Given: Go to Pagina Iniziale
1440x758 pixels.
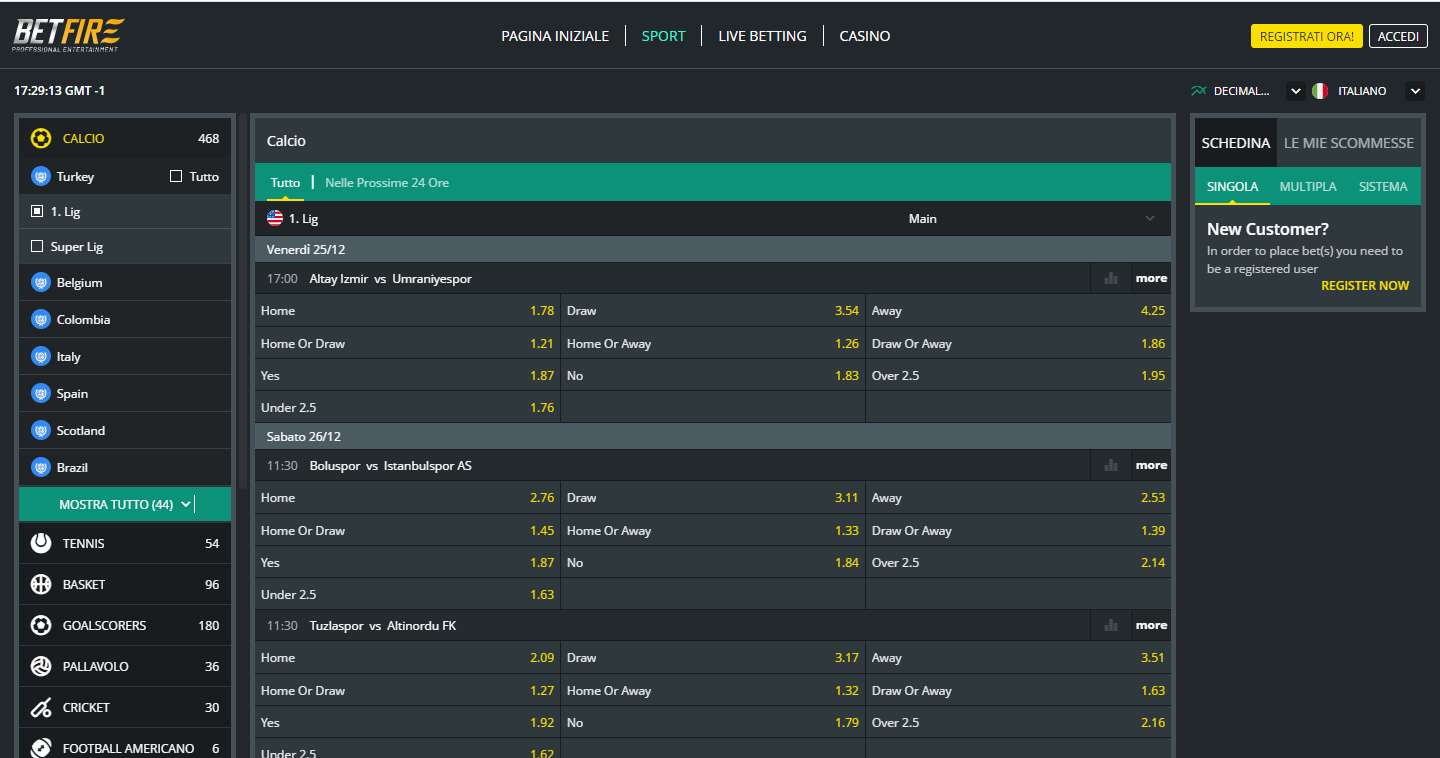Looking at the screenshot, I should tap(555, 36).
